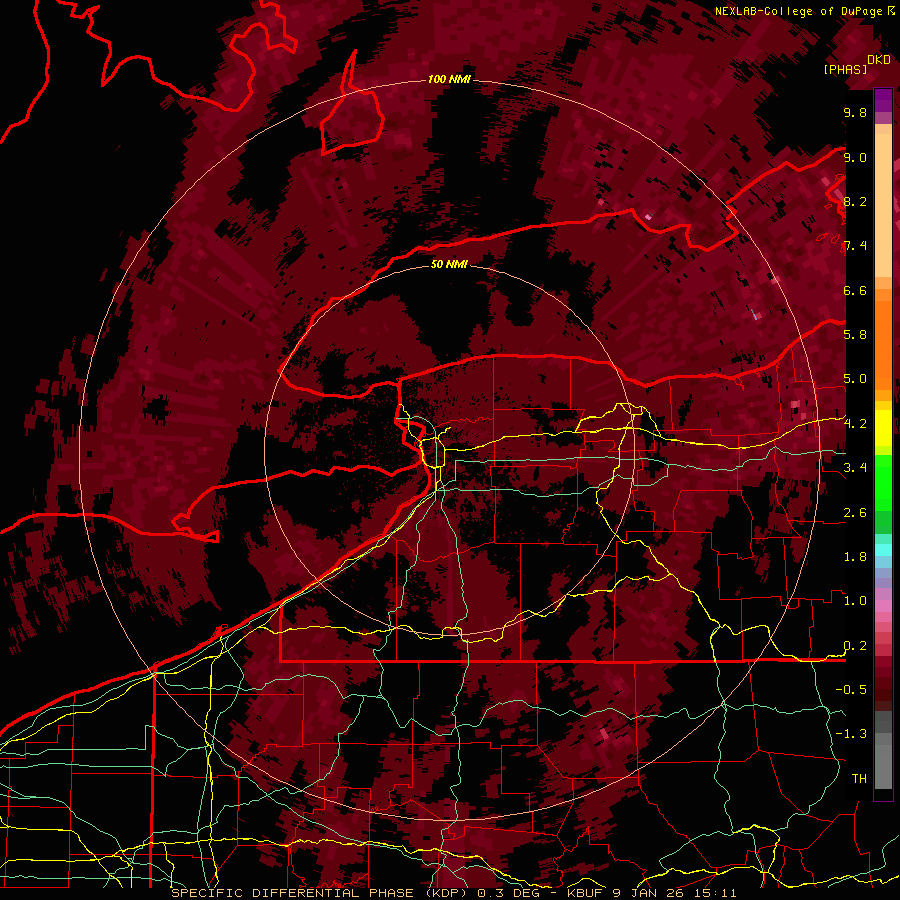Click the 8.2 value on the color scale
This screenshot has width=900, height=900.
[855, 201]
